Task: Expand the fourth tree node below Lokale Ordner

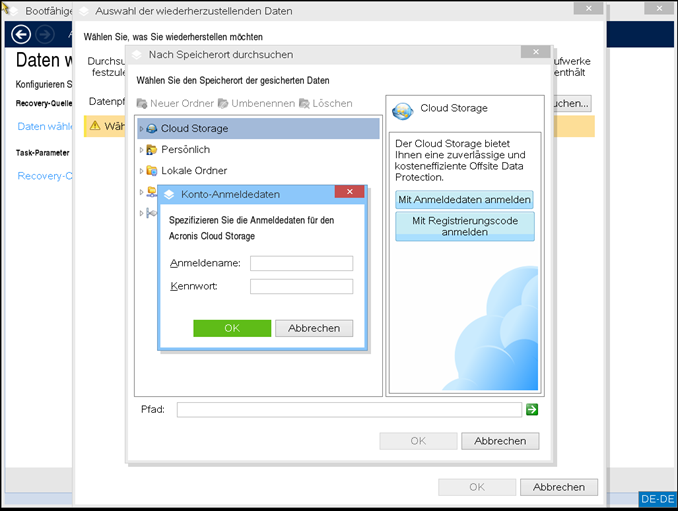Action: [x=141, y=192]
